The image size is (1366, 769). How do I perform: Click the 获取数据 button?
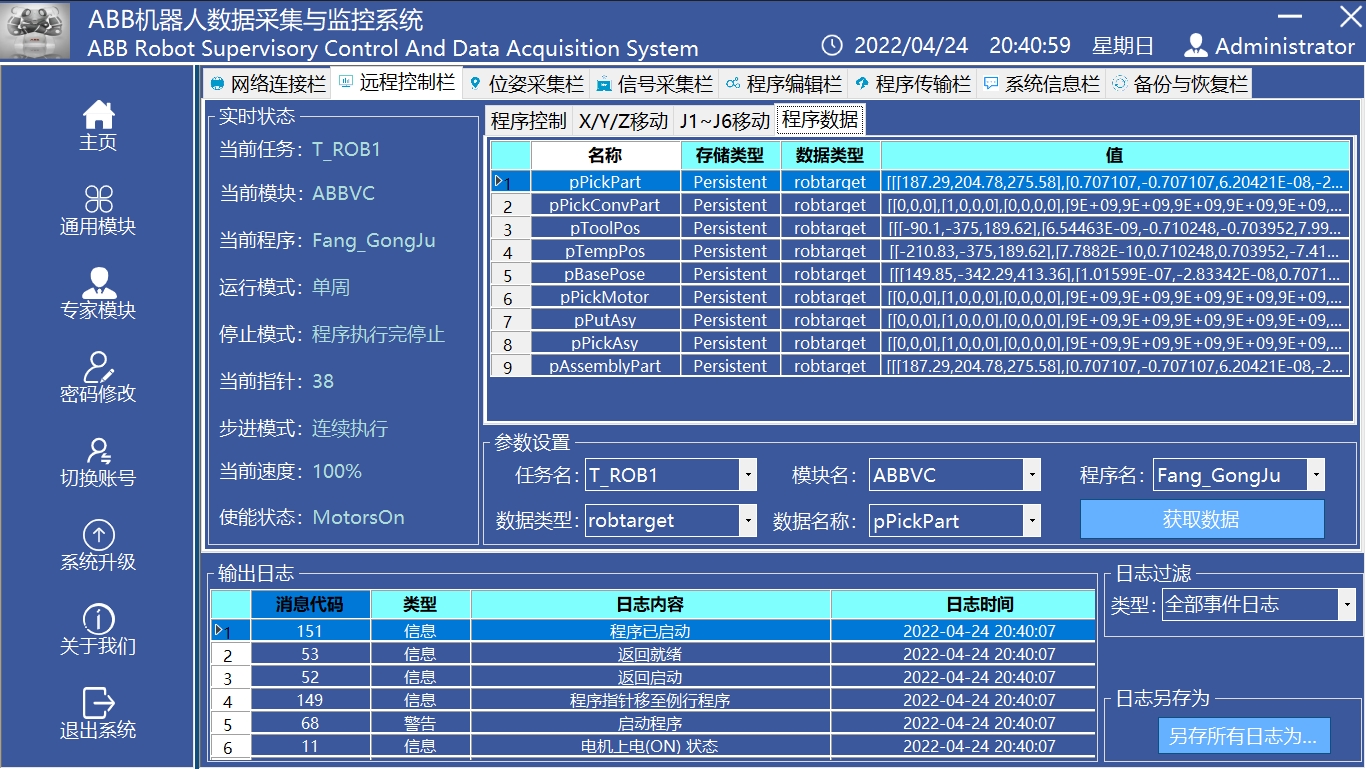tap(1202, 519)
